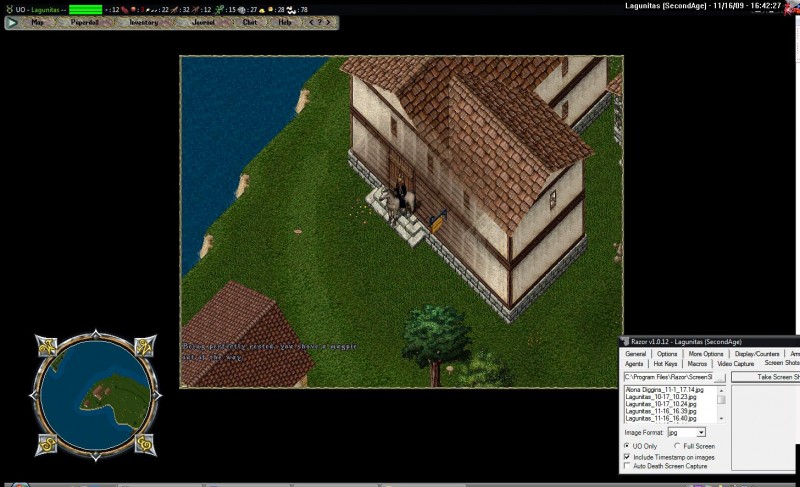Select the UO Only radio button
The width and height of the screenshot is (800, 487).
pos(627,445)
